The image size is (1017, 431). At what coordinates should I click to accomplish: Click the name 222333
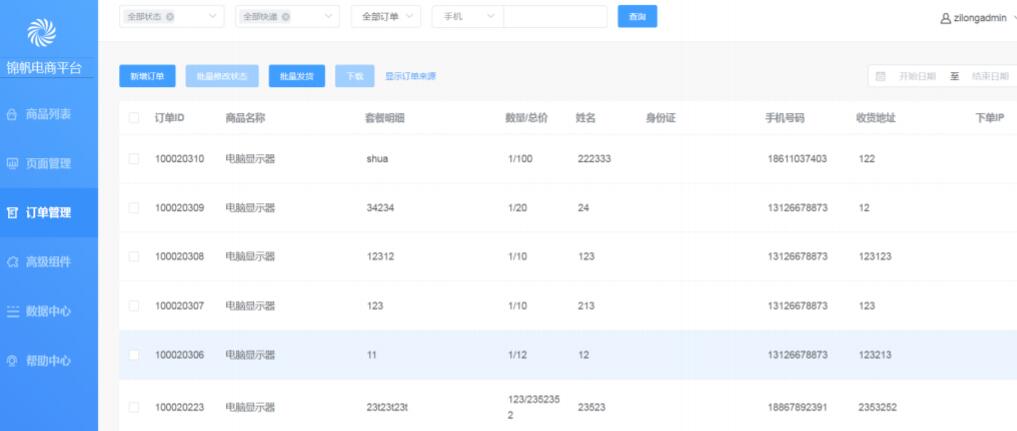[594, 159]
